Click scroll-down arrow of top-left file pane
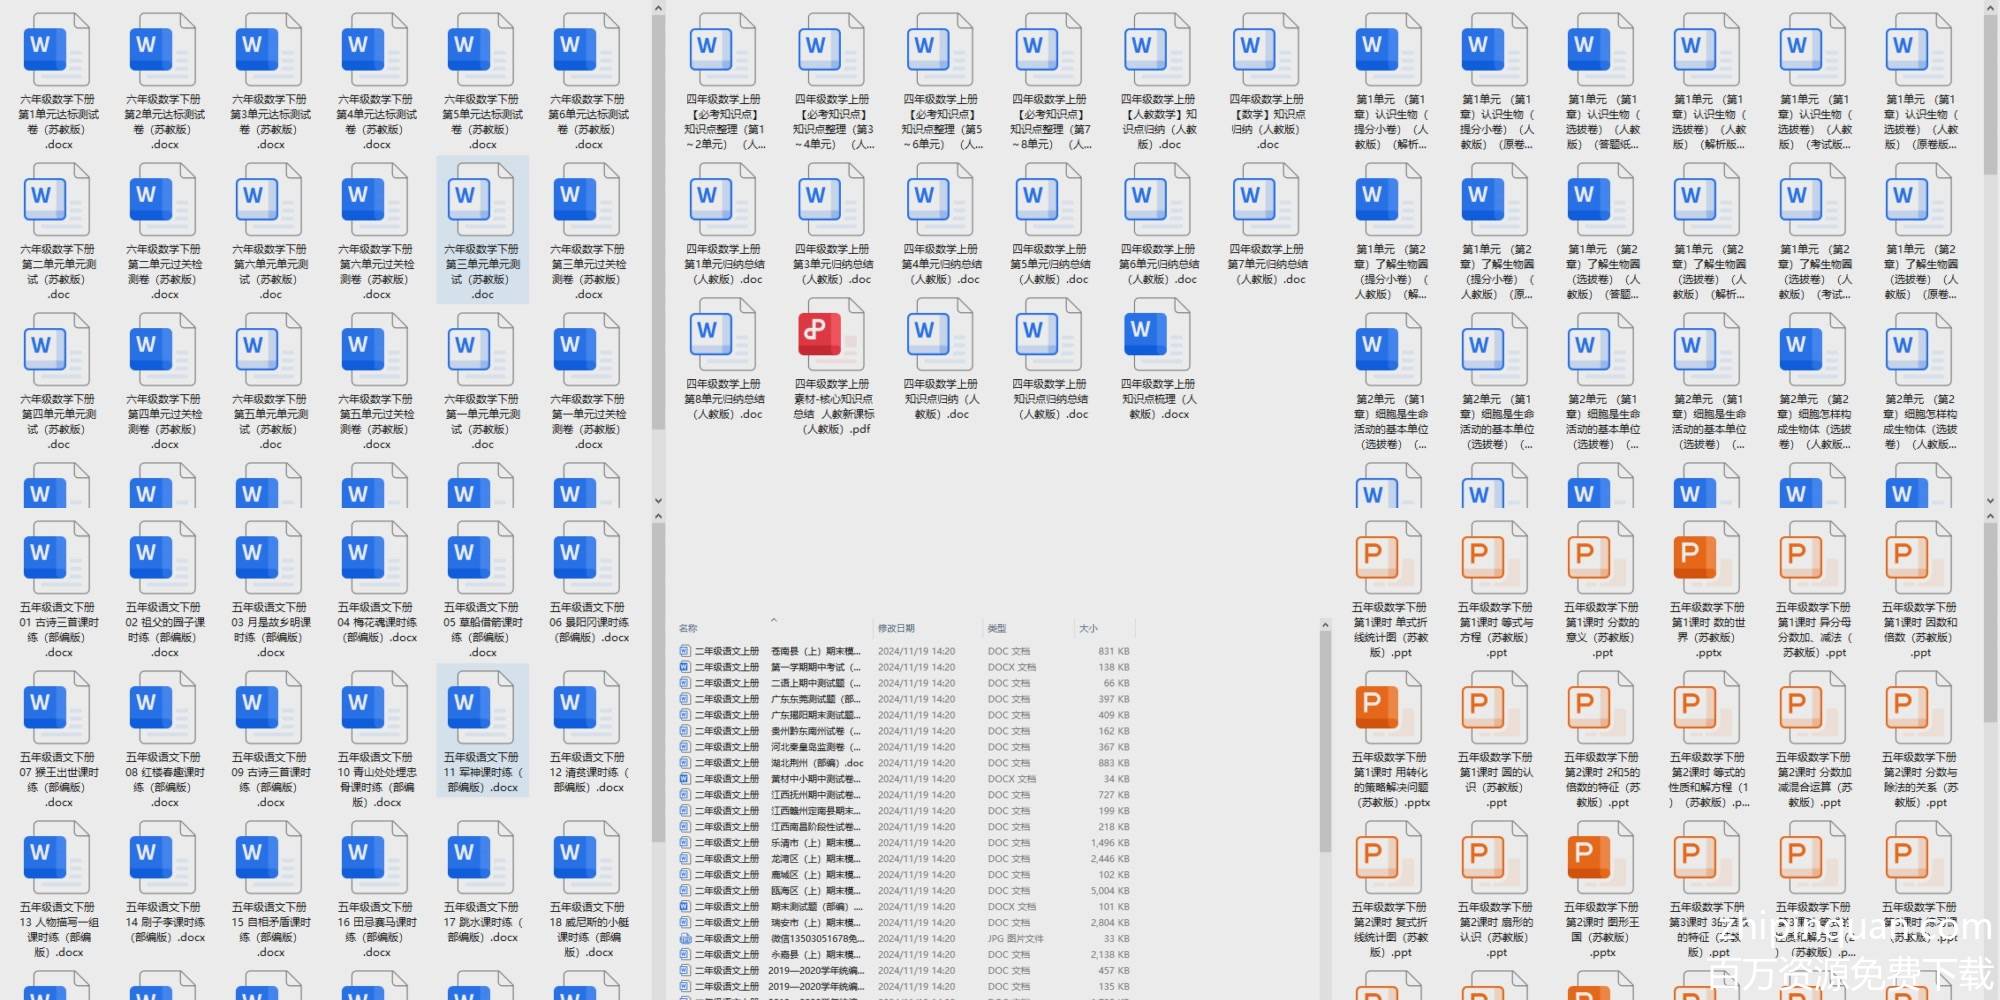This screenshot has width=2000, height=1000. (x=658, y=501)
